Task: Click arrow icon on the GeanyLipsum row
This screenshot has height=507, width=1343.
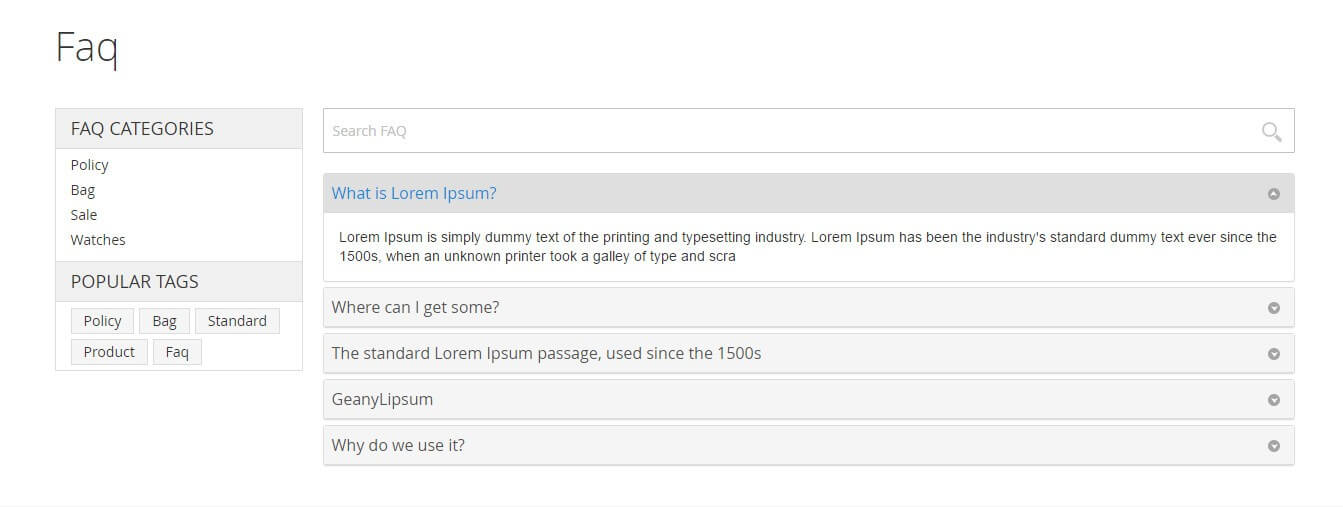Action: click(x=1273, y=400)
